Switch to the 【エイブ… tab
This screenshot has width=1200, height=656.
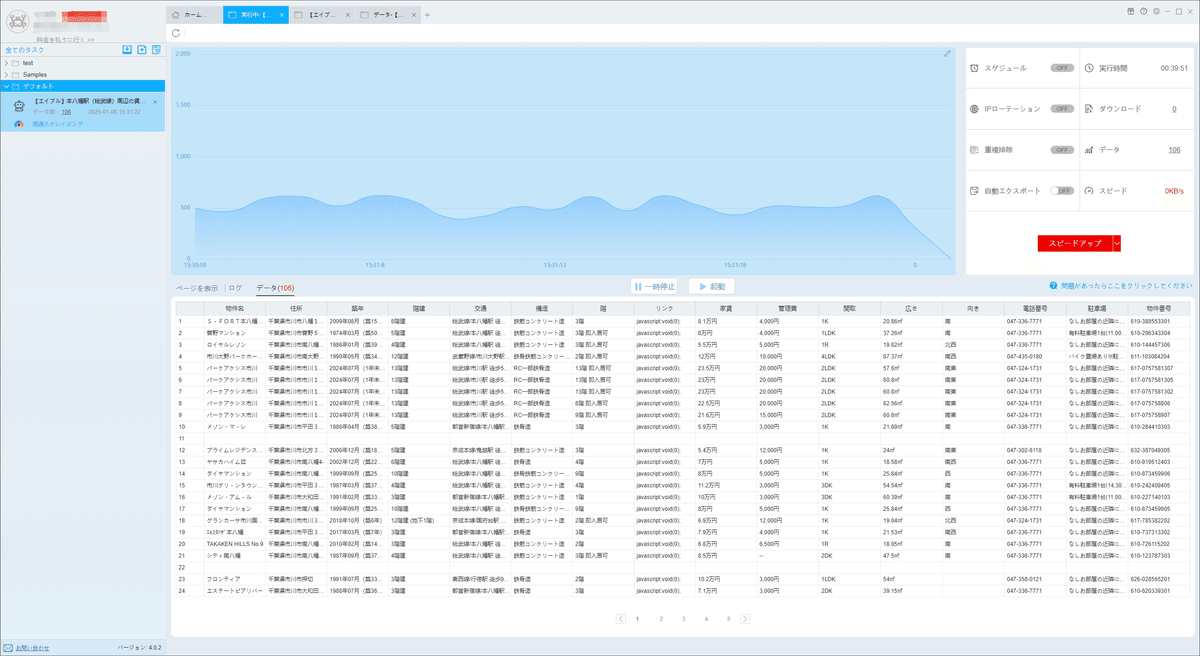(x=323, y=15)
